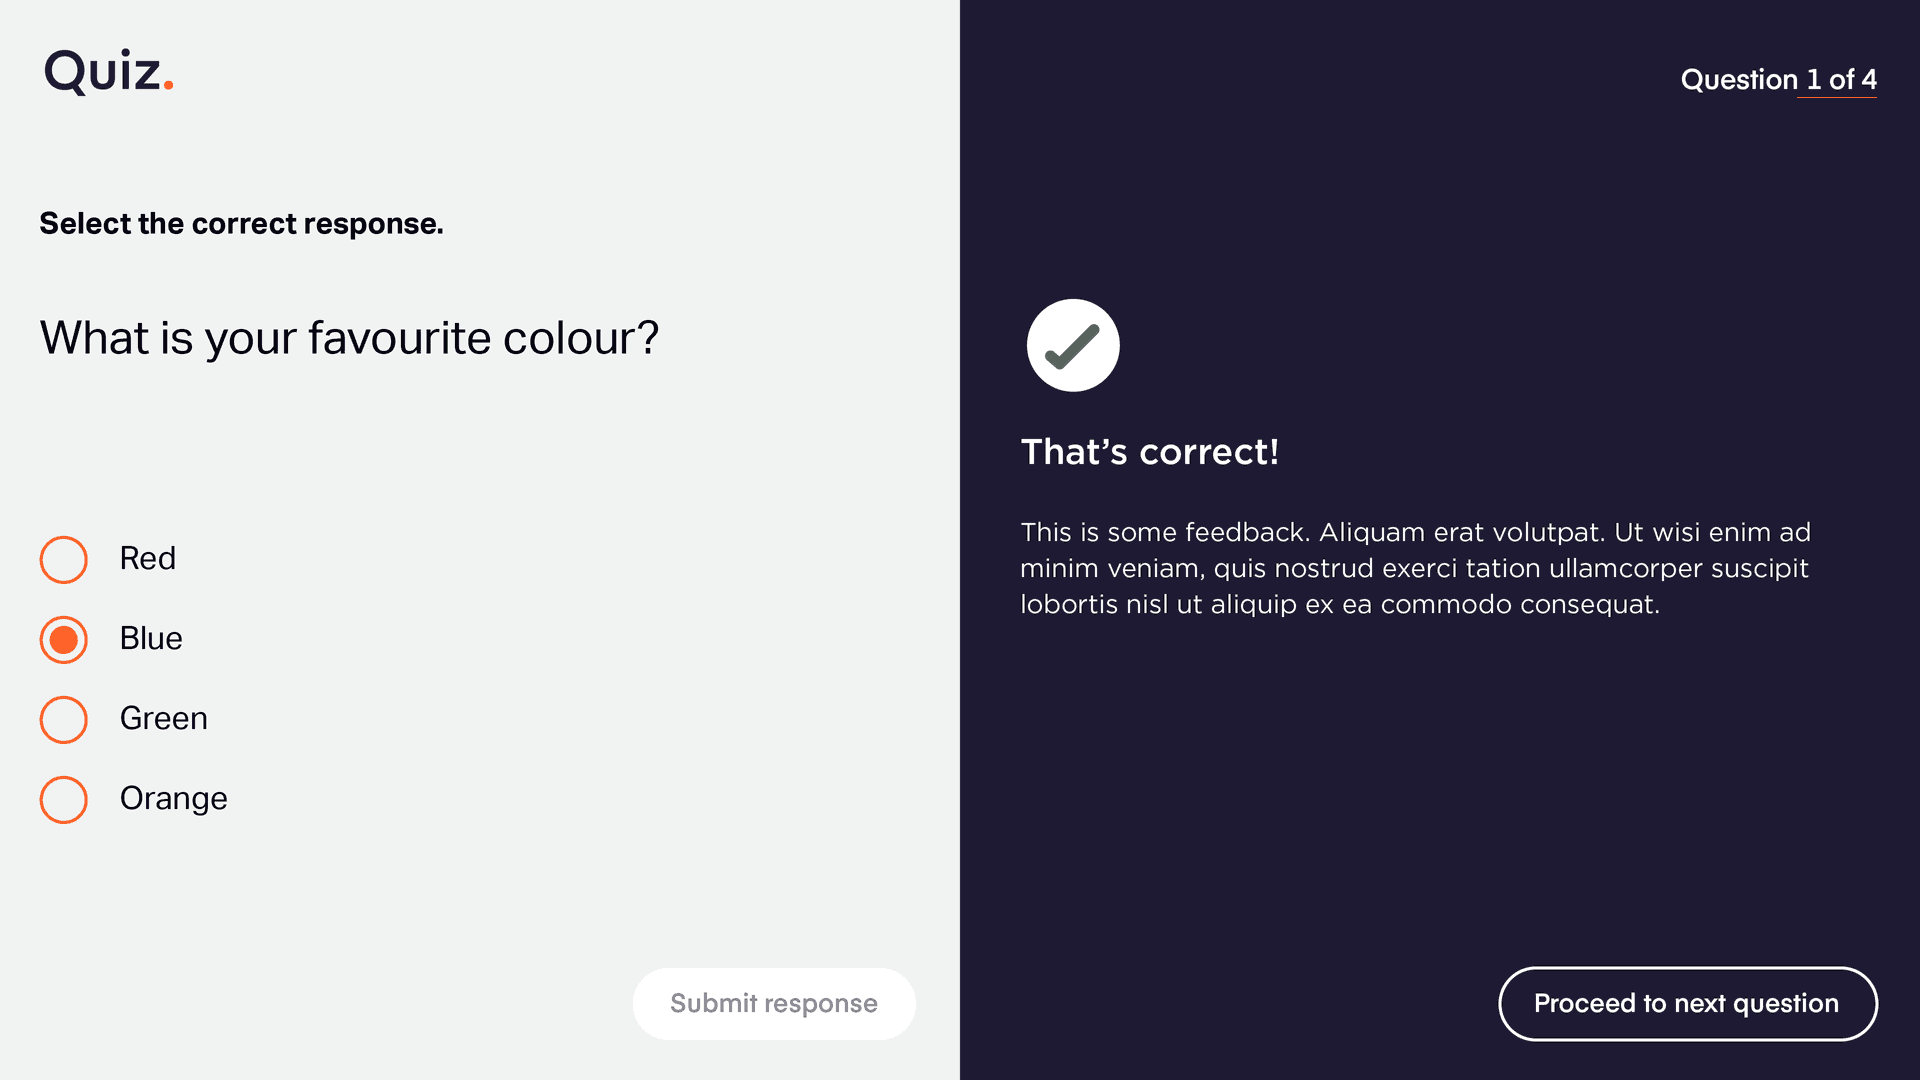Click the word "Question" in progress indicator
This screenshot has height=1080, width=1920.
(x=1739, y=79)
